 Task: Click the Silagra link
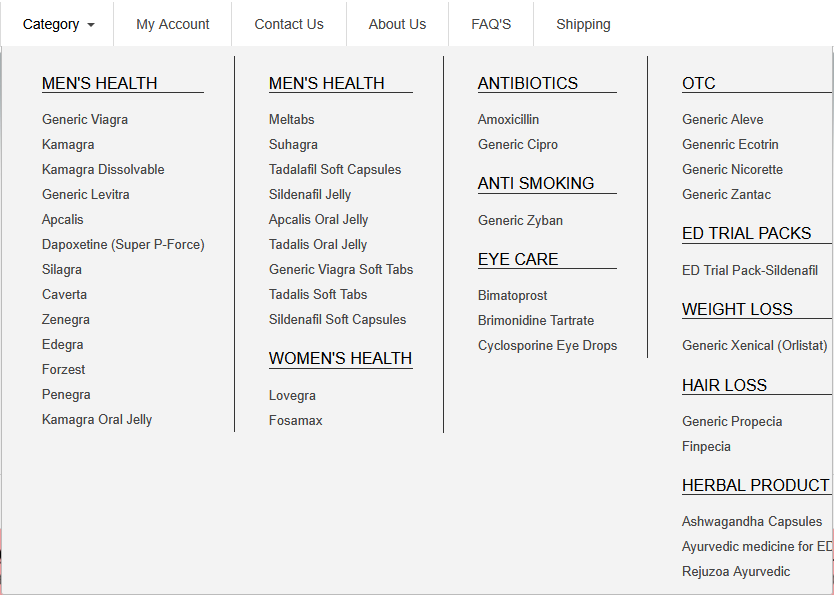pos(62,270)
